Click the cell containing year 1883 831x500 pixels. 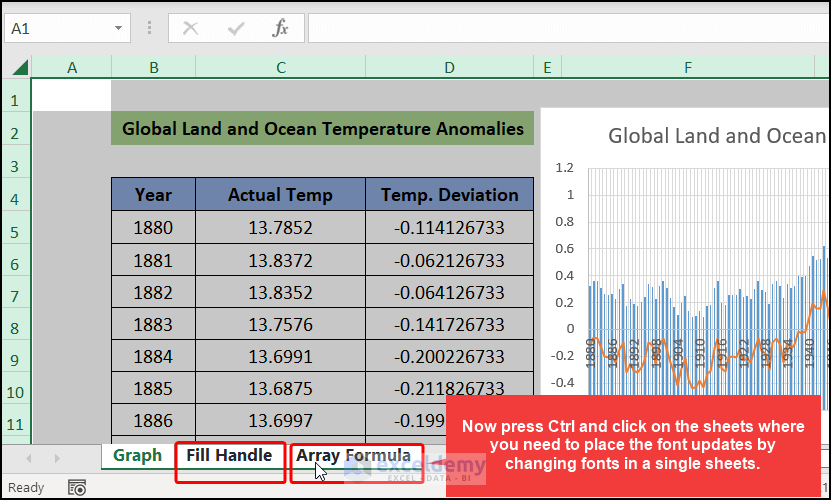point(153,324)
